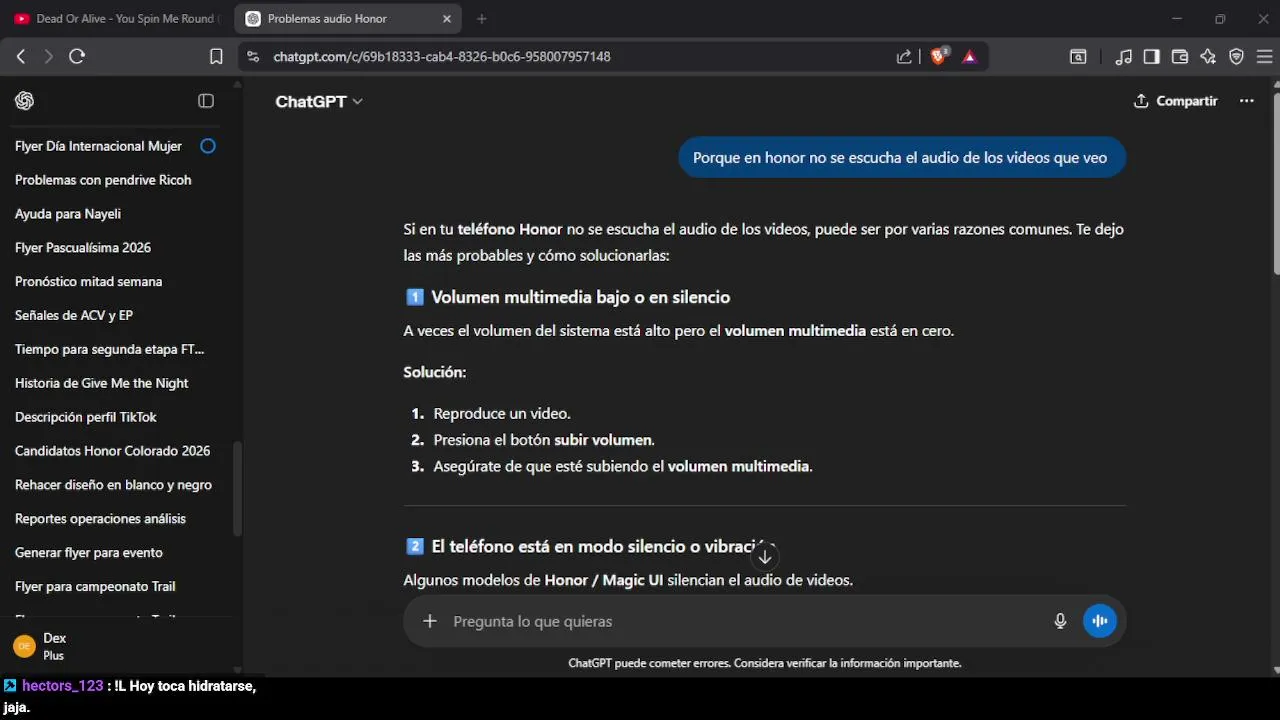Open the browser hamburger menu

click(x=1264, y=57)
